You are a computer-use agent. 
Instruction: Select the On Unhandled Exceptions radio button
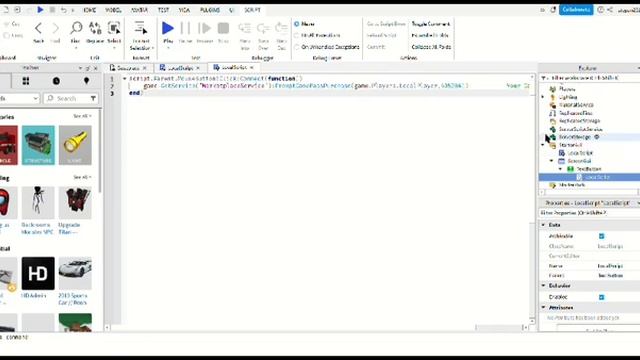297,47
